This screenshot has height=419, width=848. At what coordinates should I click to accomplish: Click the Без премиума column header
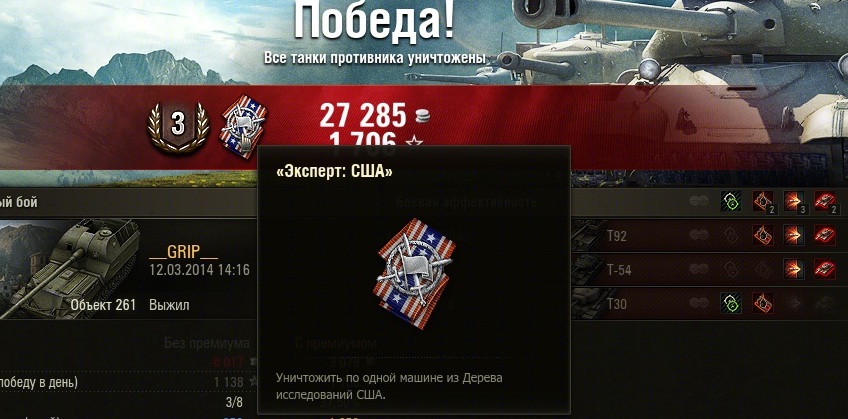pyautogui.click(x=207, y=343)
